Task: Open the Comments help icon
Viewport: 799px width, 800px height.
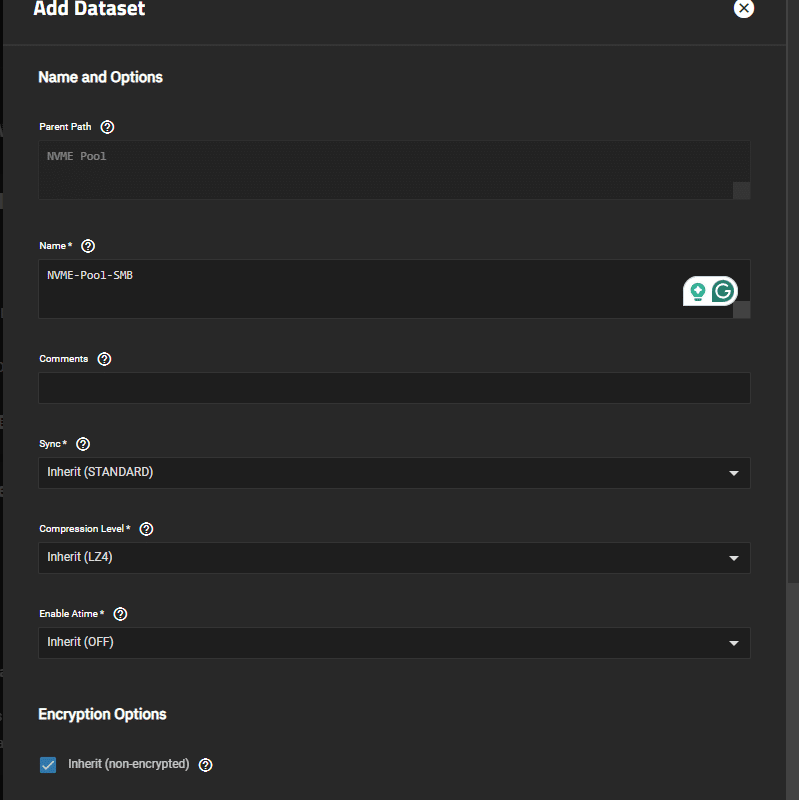Action: [104, 359]
